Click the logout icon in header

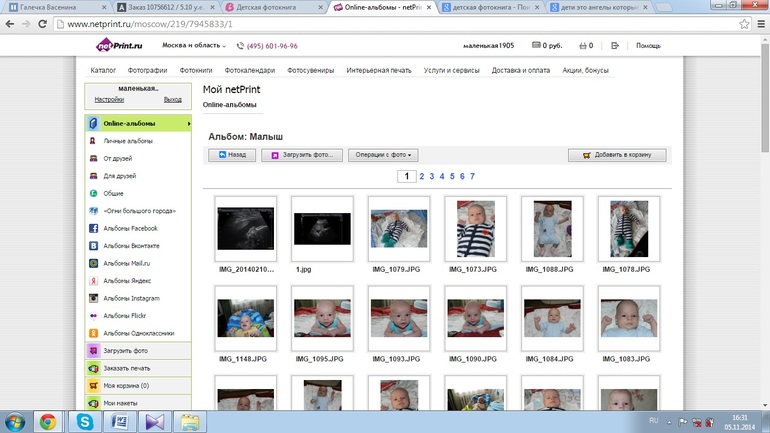point(614,45)
